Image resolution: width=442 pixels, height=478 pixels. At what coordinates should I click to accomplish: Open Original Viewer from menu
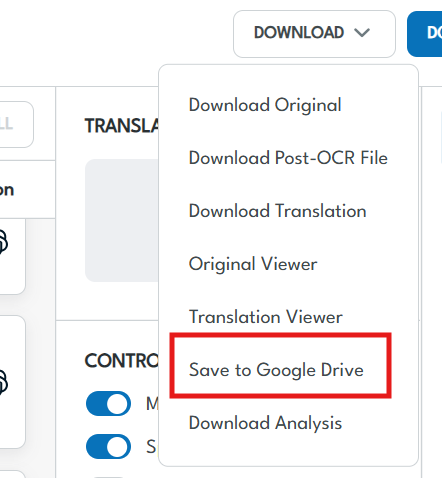click(253, 264)
